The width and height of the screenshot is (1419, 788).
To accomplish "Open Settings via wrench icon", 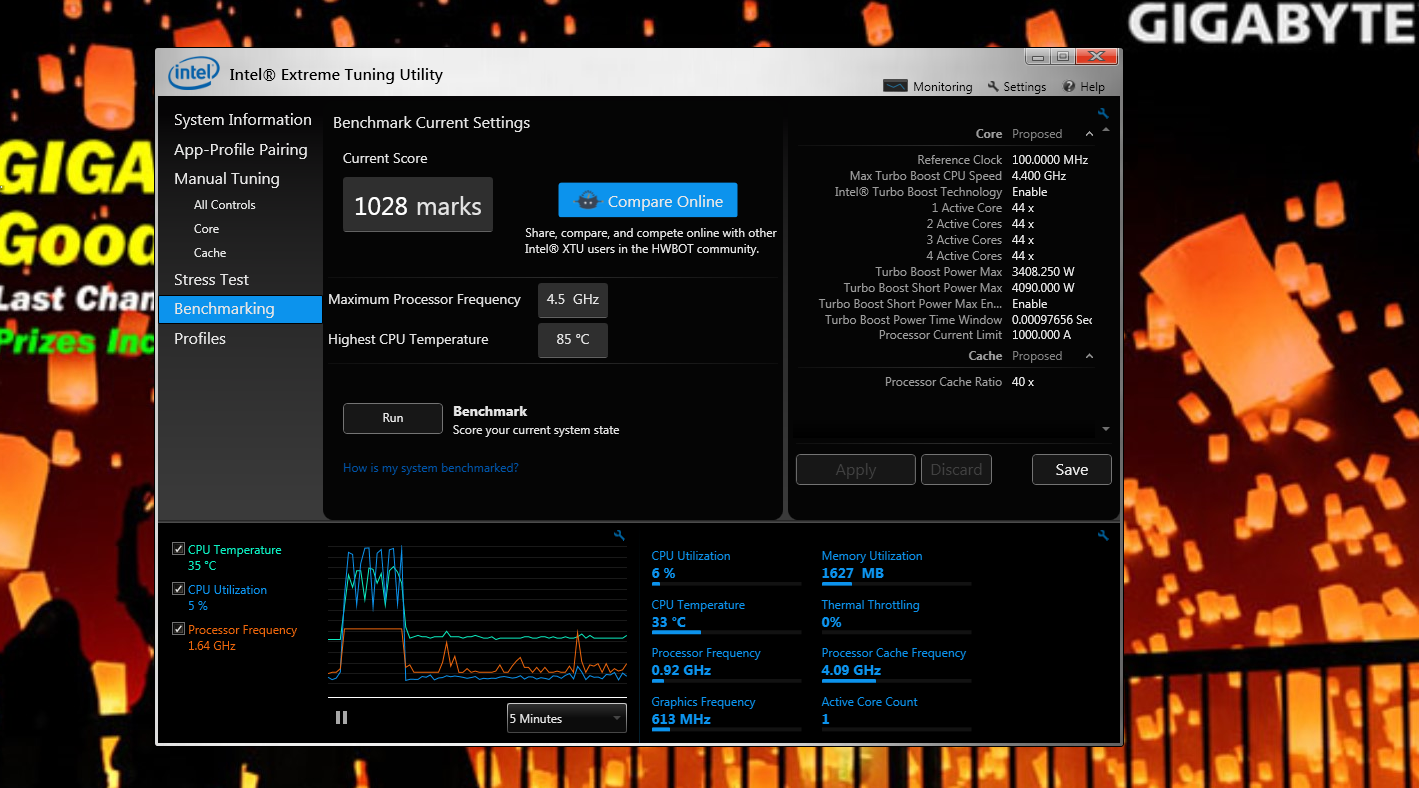I will 993,87.
